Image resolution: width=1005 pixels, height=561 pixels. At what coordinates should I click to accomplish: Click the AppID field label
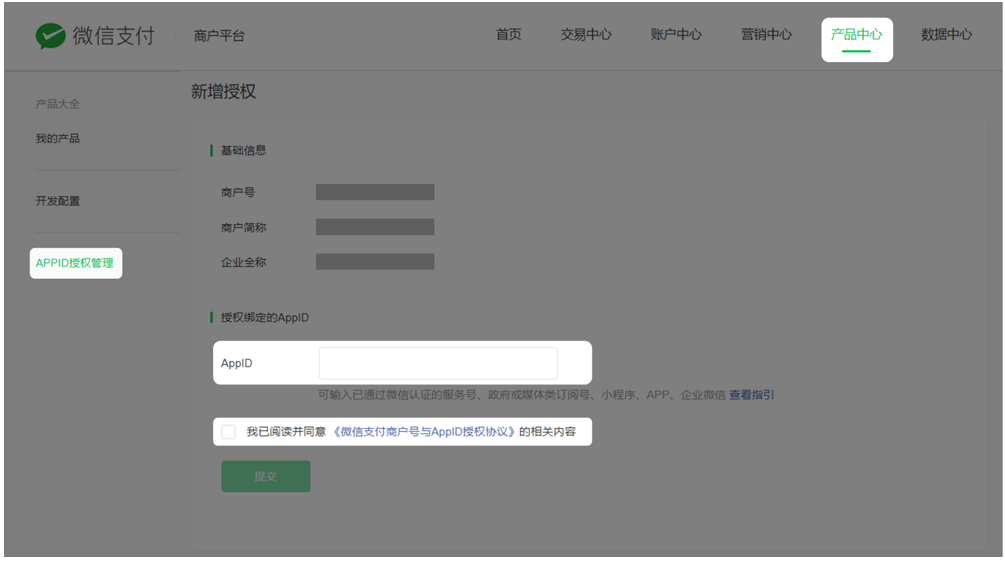[237, 364]
